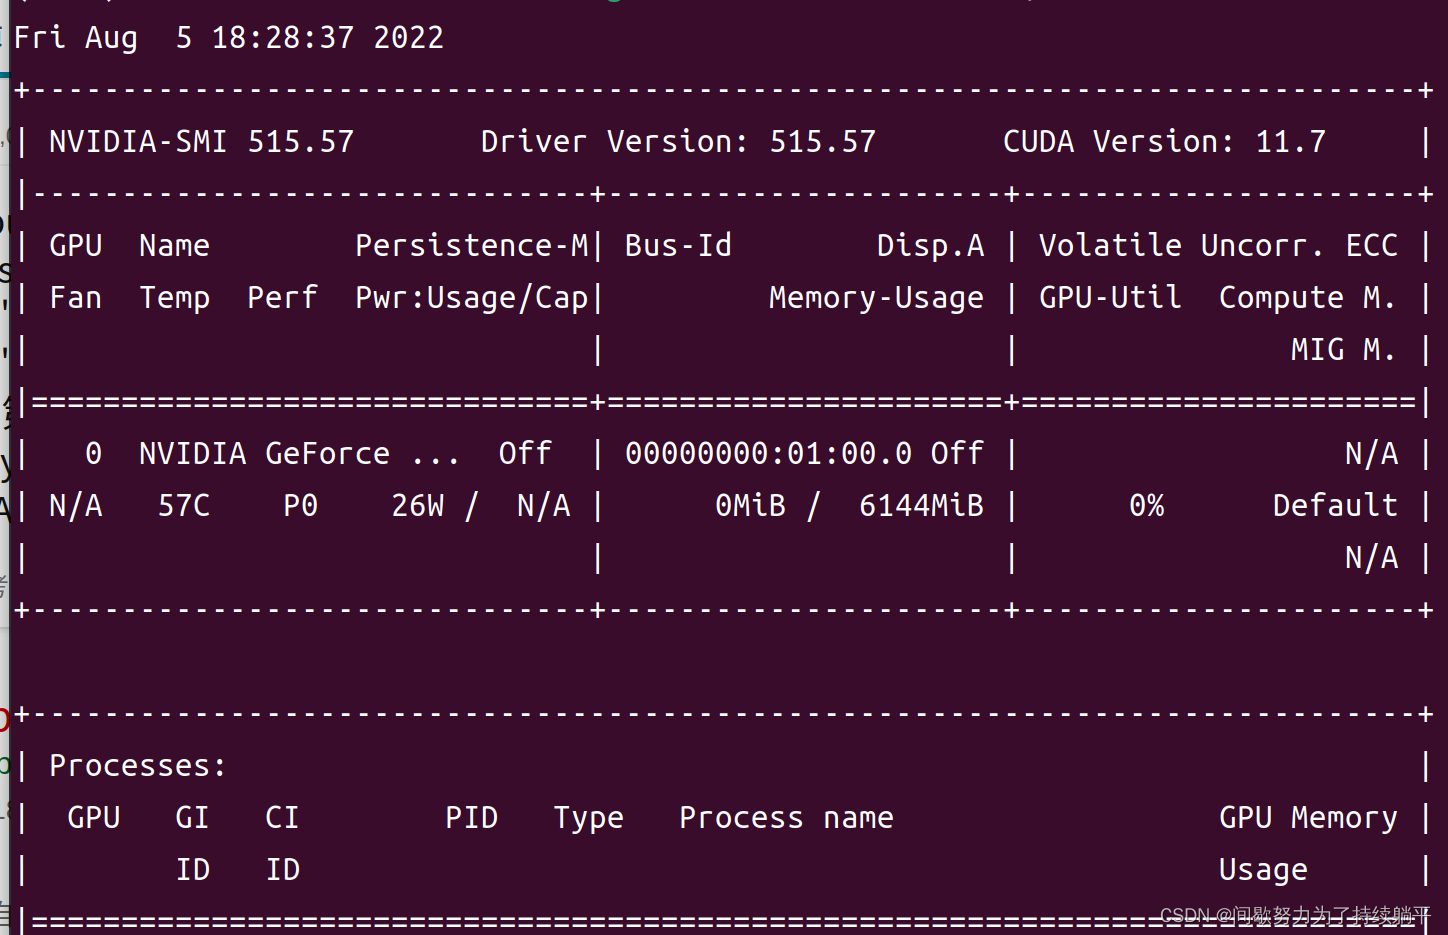Click the 'GPU-Util' header text
Screen dimensions: 1448x935
1110,298
